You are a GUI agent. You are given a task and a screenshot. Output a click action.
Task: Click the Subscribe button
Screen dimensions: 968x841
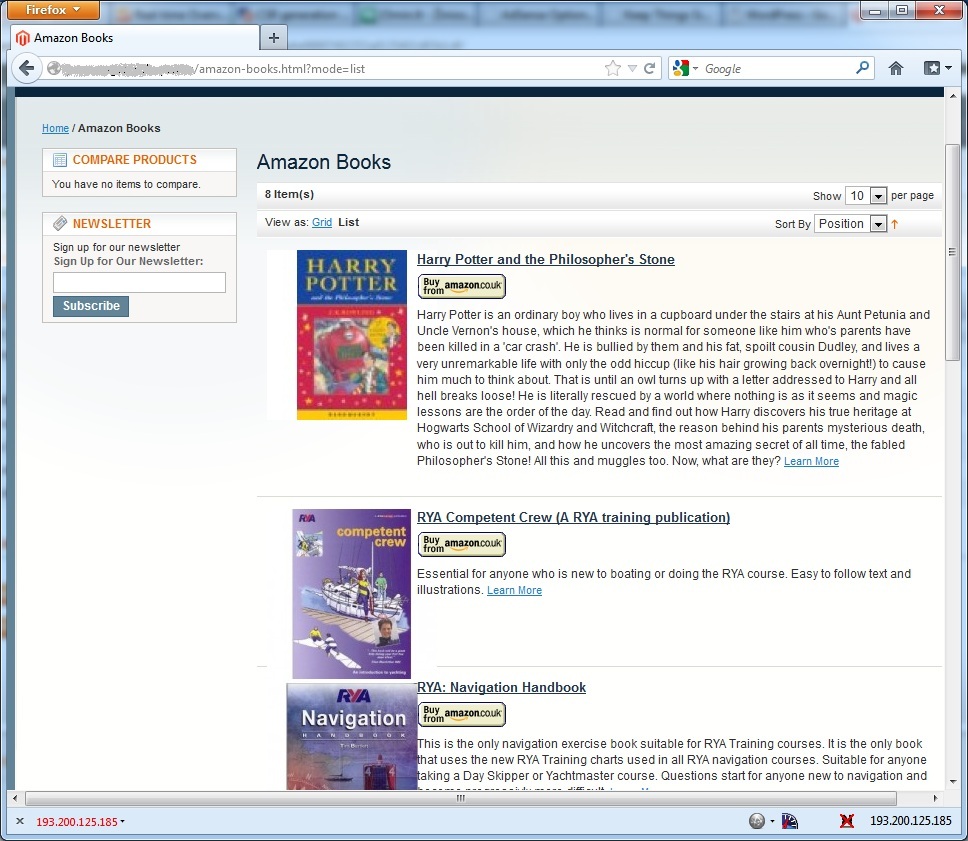pyautogui.click(x=91, y=306)
